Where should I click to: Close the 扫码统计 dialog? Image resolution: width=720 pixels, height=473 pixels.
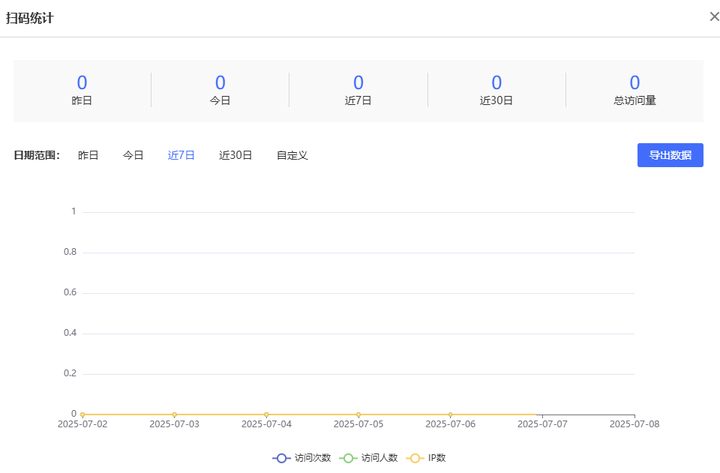pos(714,17)
